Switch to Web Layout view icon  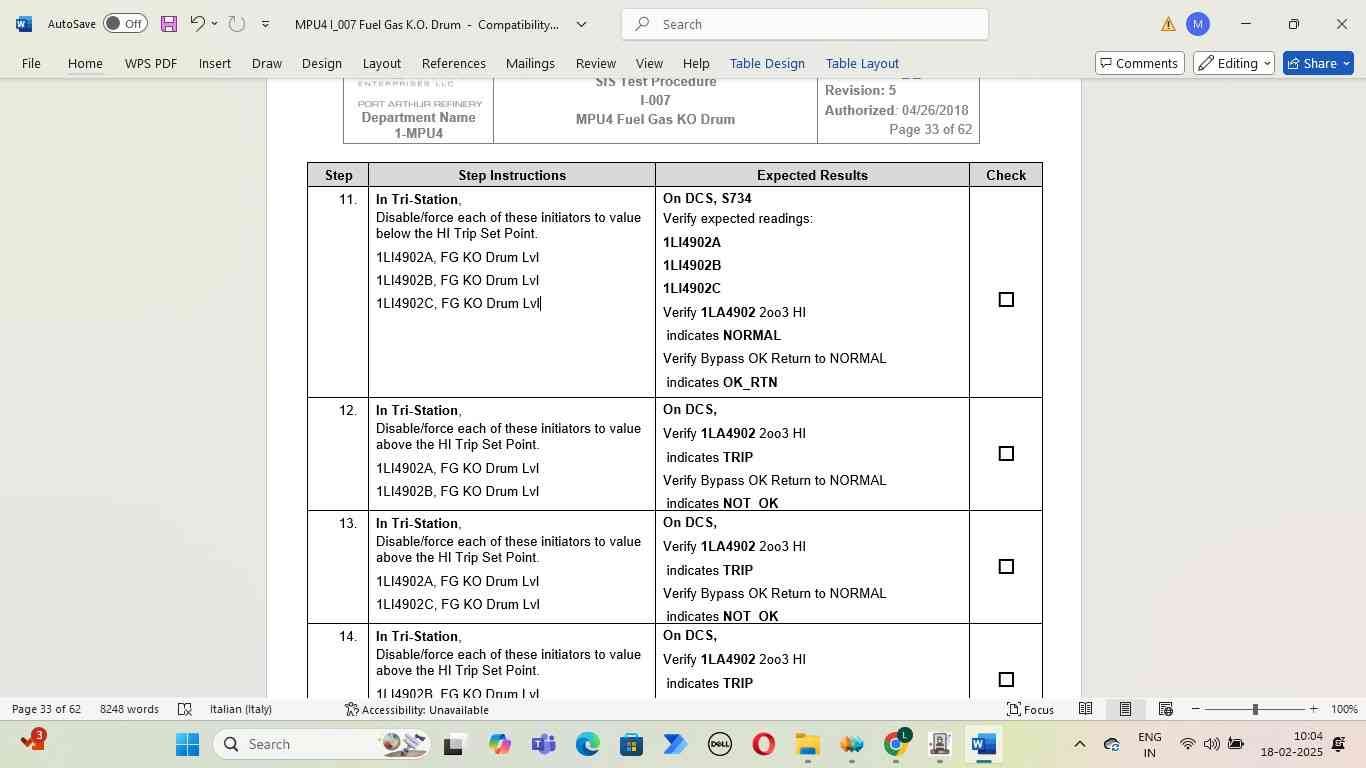[x=1165, y=709]
